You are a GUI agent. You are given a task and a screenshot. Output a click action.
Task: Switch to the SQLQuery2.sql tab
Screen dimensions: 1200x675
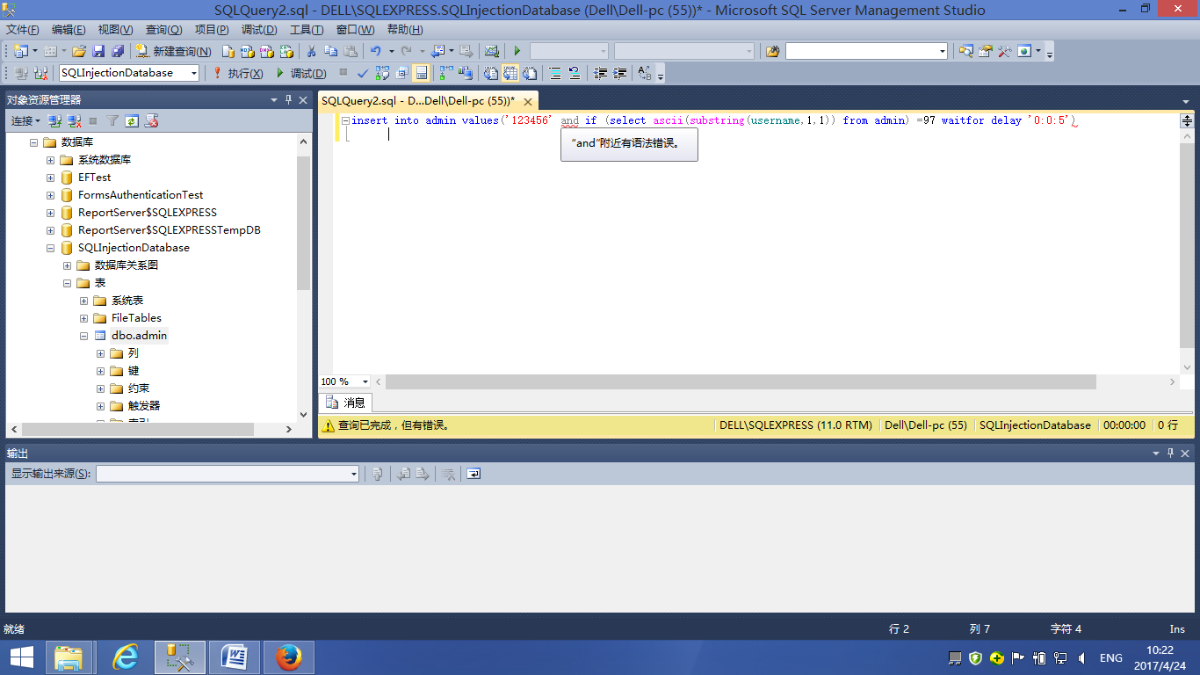point(417,101)
